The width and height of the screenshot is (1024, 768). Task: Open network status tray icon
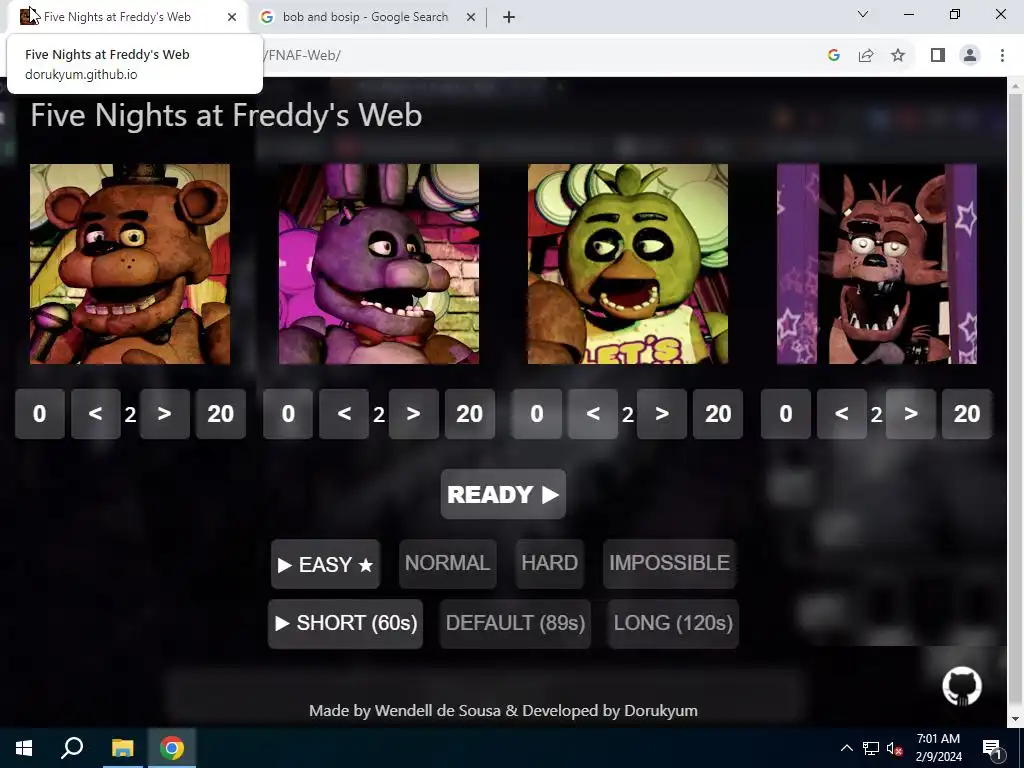[x=871, y=748]
